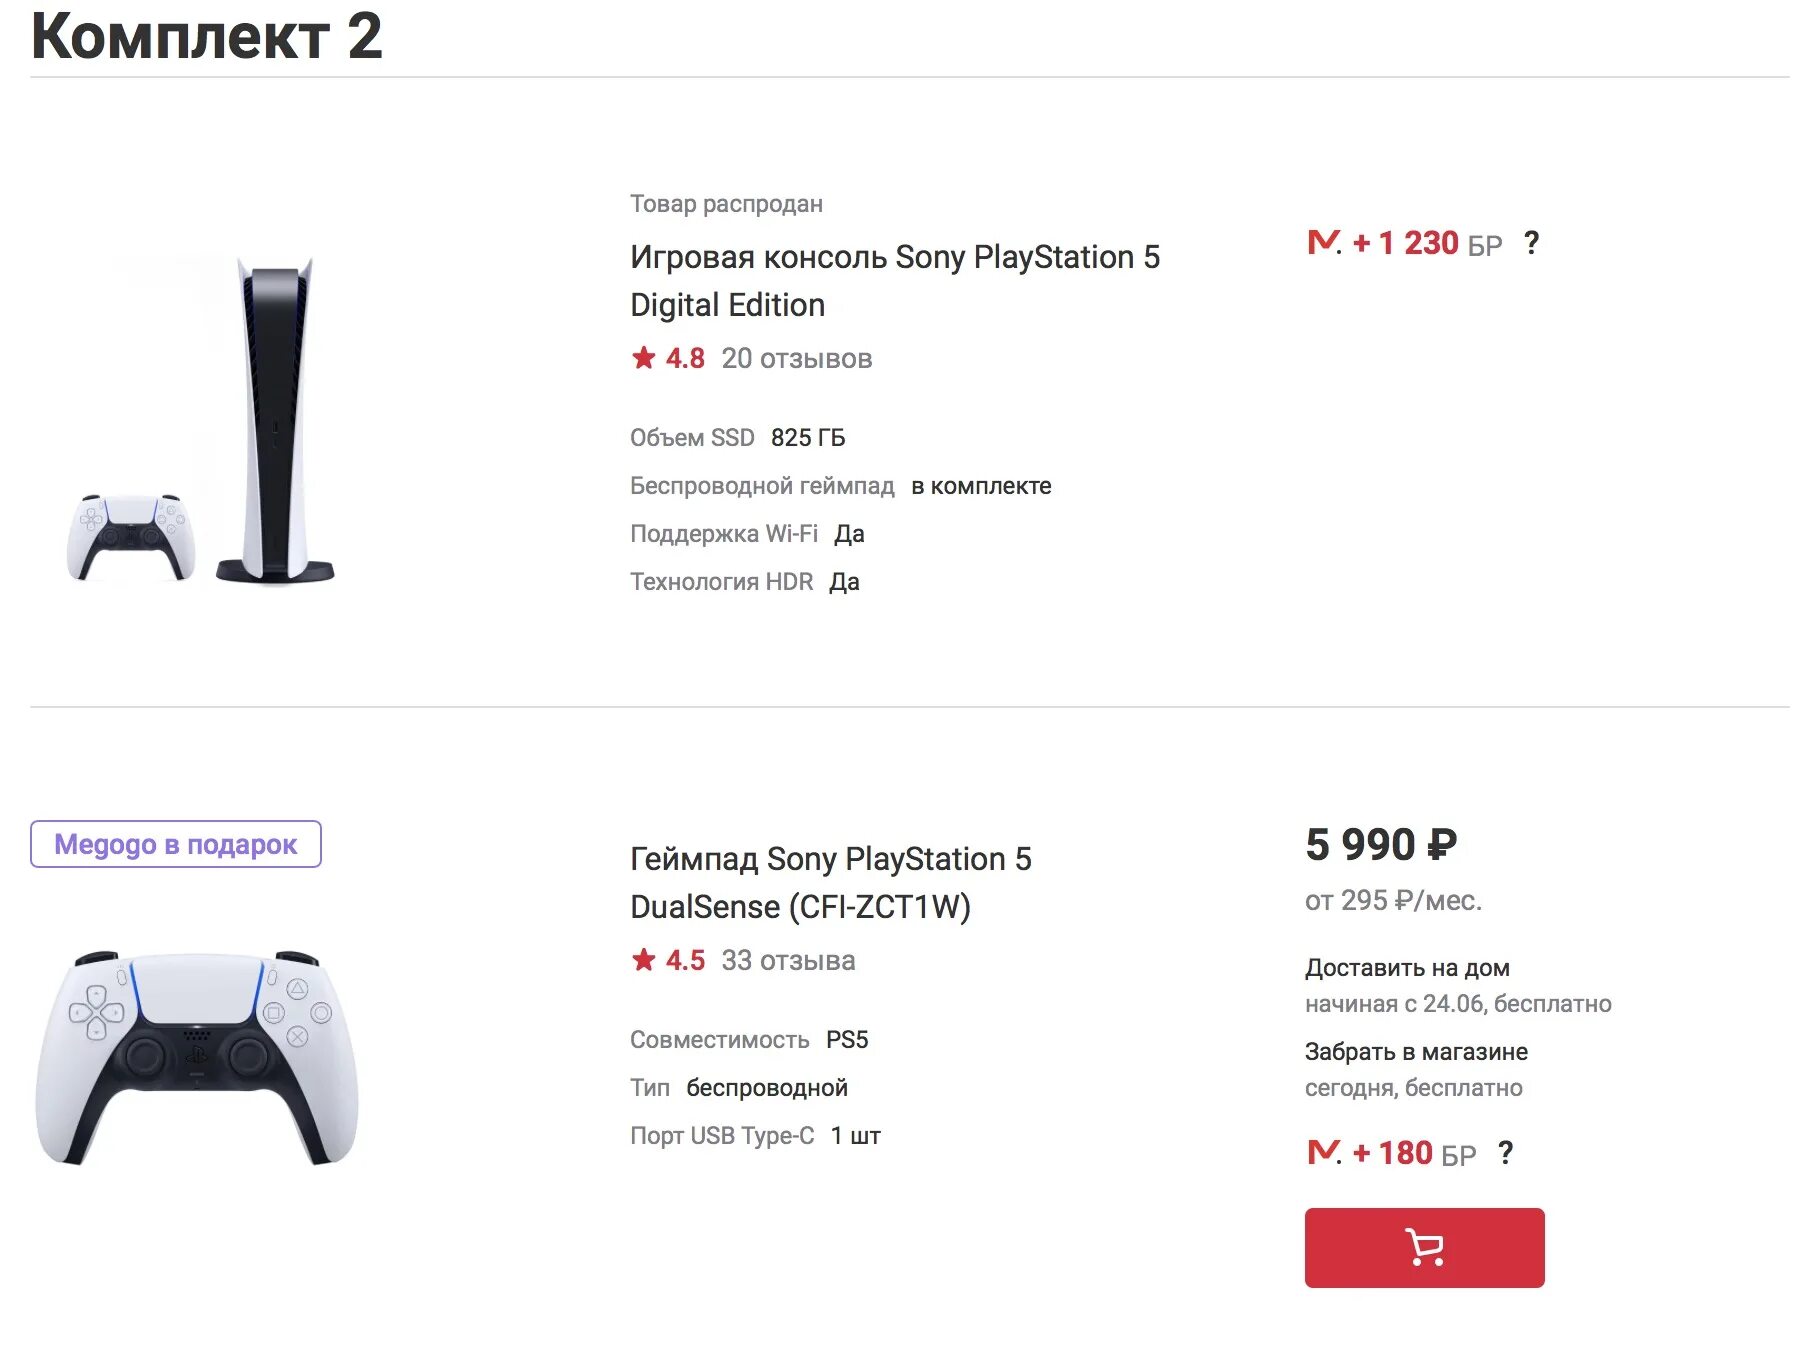Select Забрать в магазине pickup option

1415,1052
